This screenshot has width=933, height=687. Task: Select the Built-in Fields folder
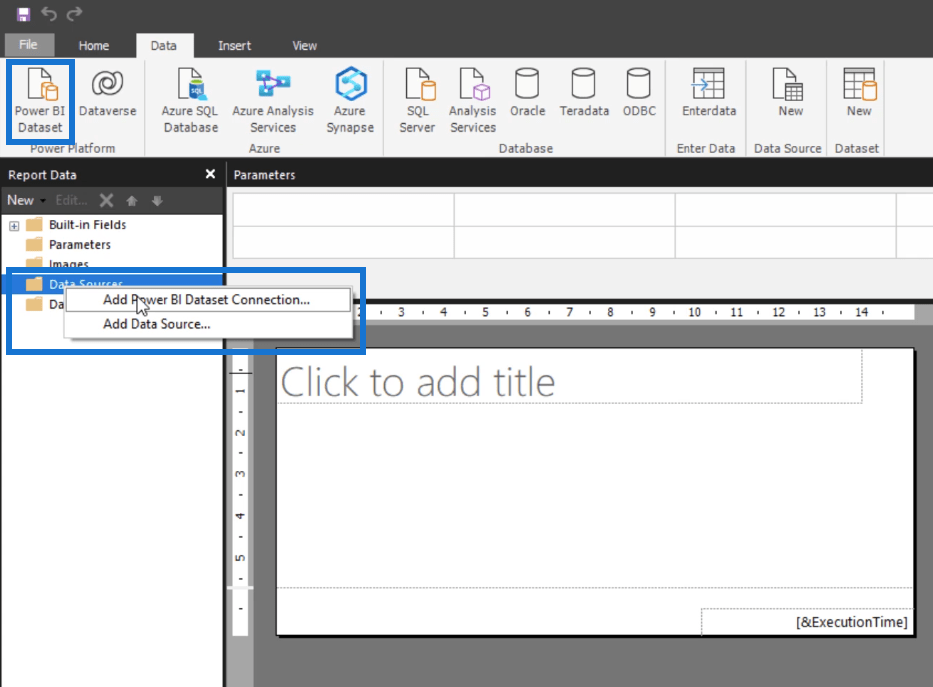[76, 225]
